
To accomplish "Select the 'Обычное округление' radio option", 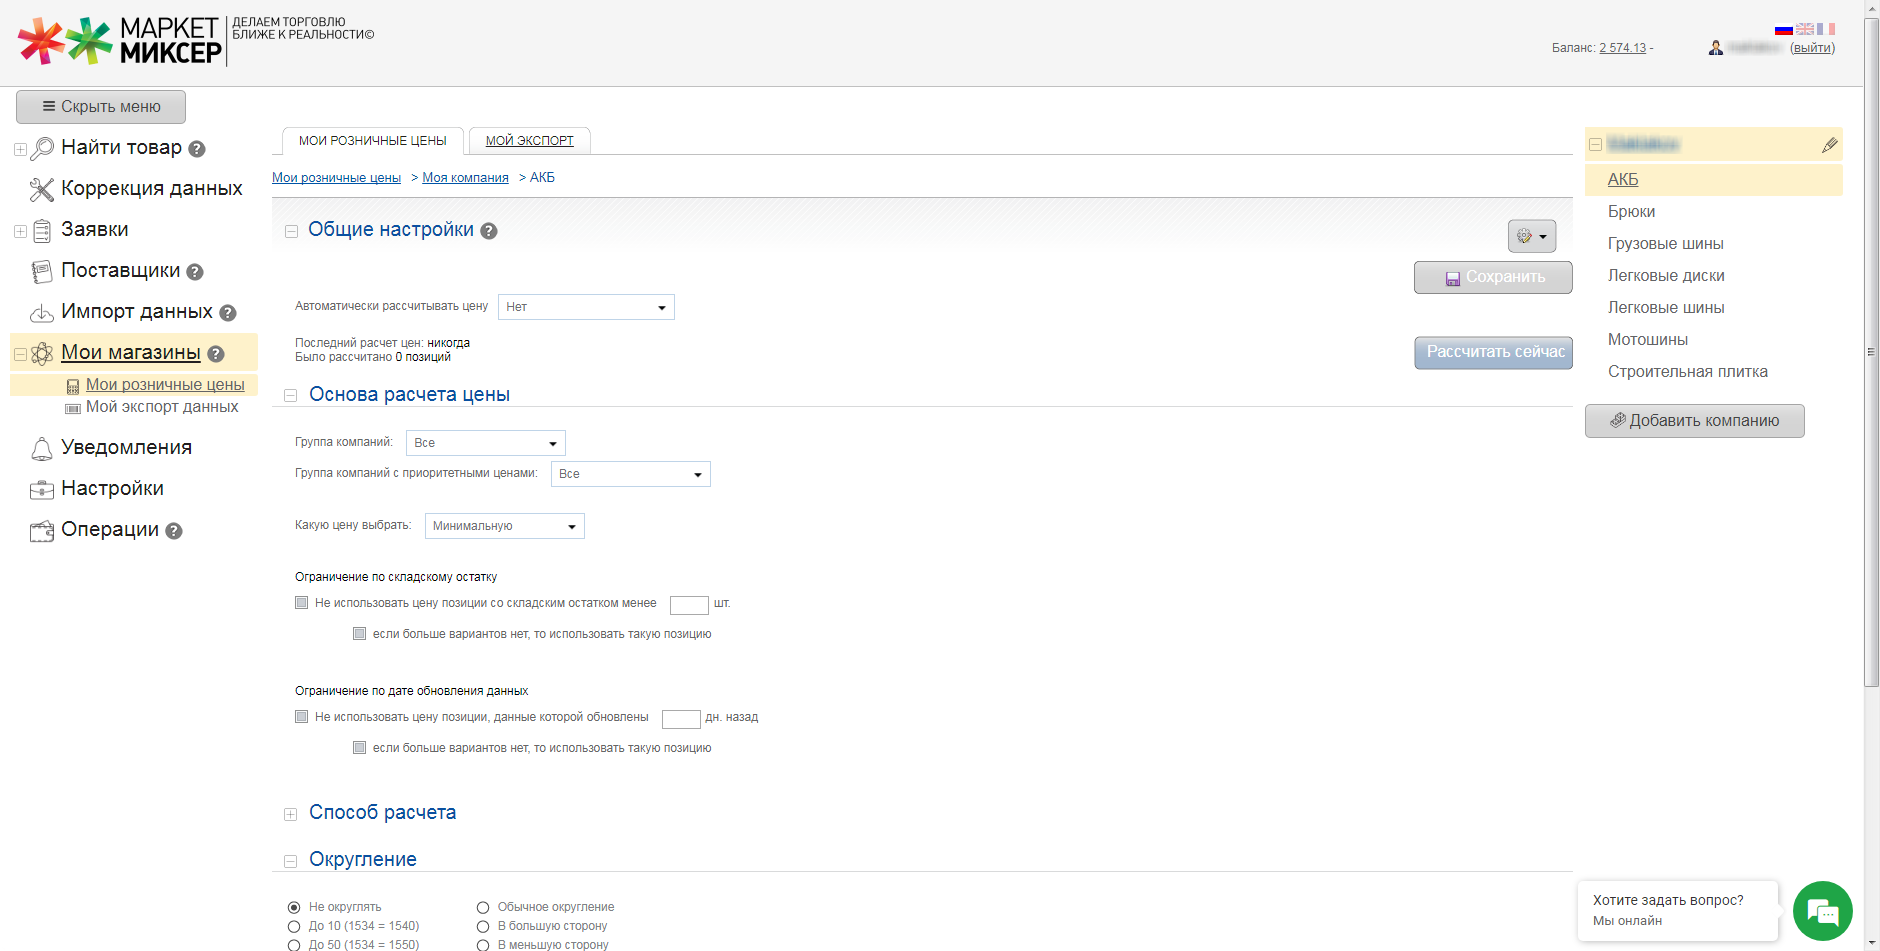I will (x=483, y=908).
